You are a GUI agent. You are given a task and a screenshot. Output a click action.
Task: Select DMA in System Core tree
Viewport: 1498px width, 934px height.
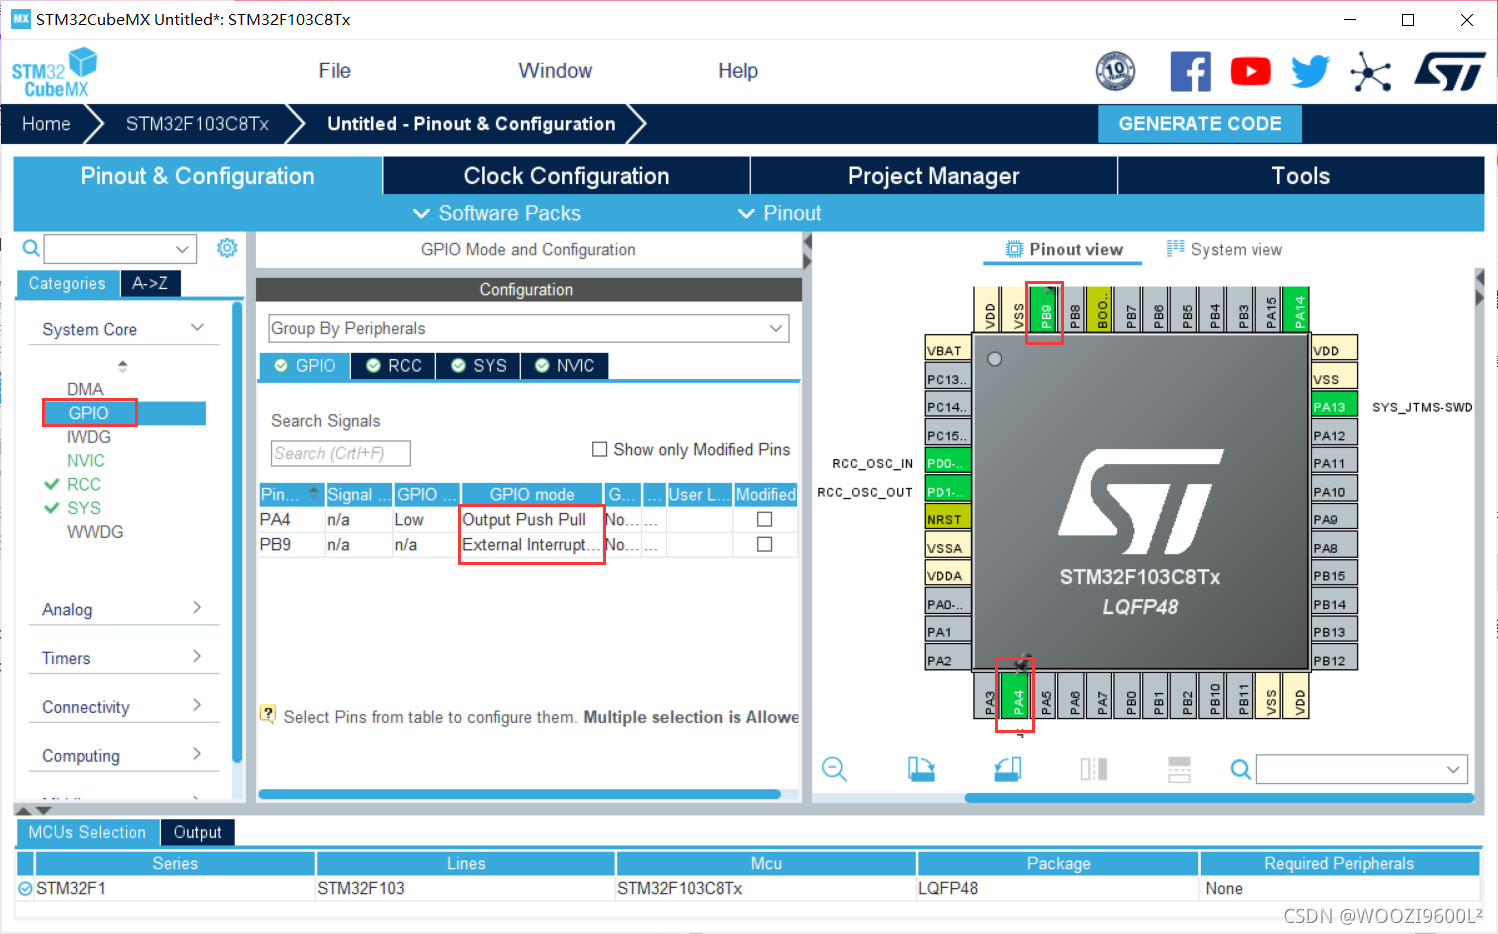point(85,389)
